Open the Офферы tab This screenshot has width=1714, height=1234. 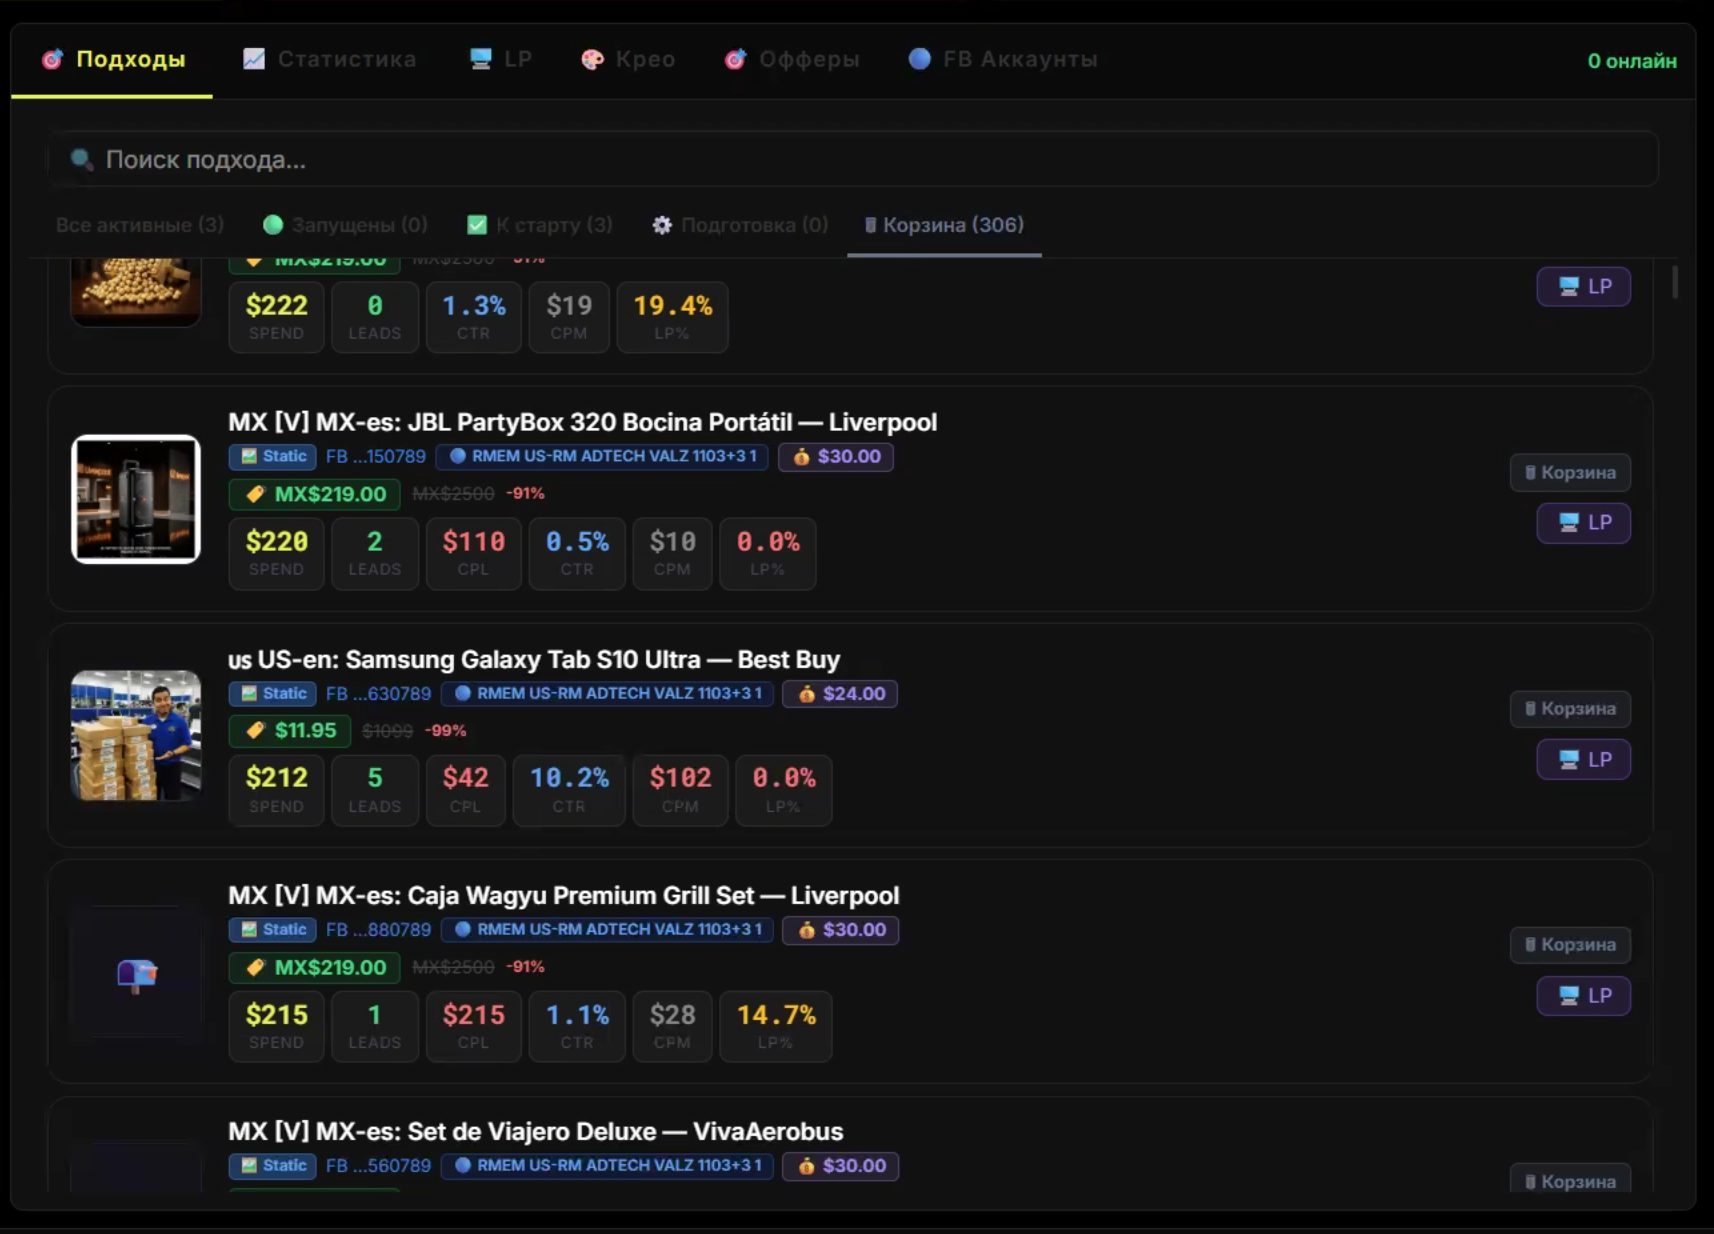tap(792, 59)
